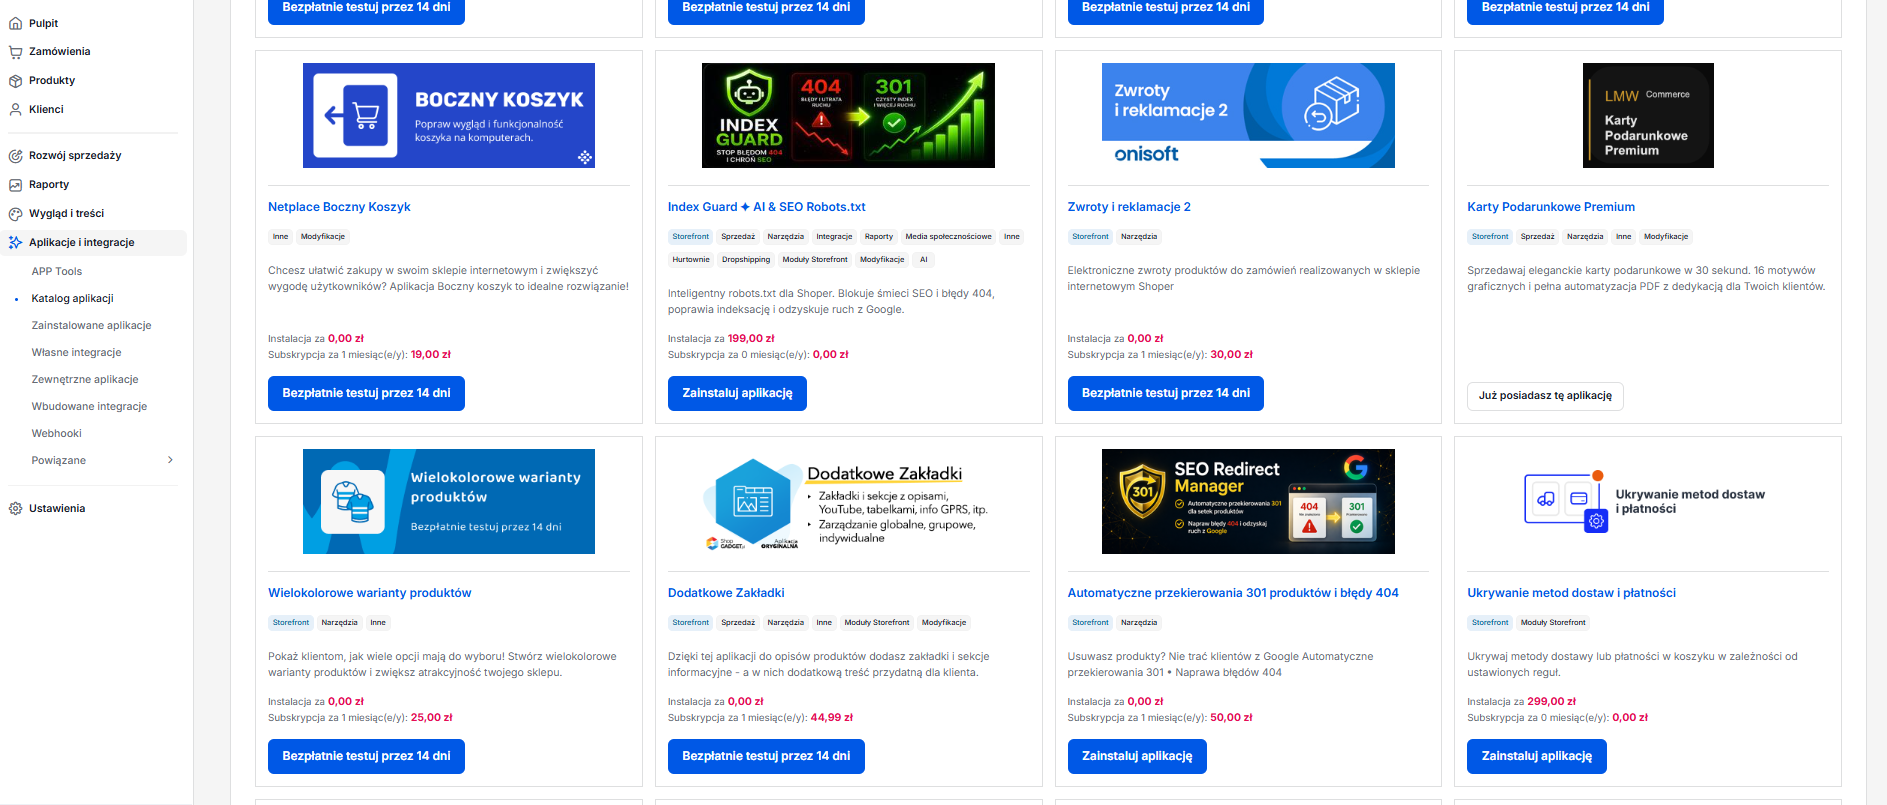Open the Raporty menu item
The image size is (1887, 805).
(49, 185)
